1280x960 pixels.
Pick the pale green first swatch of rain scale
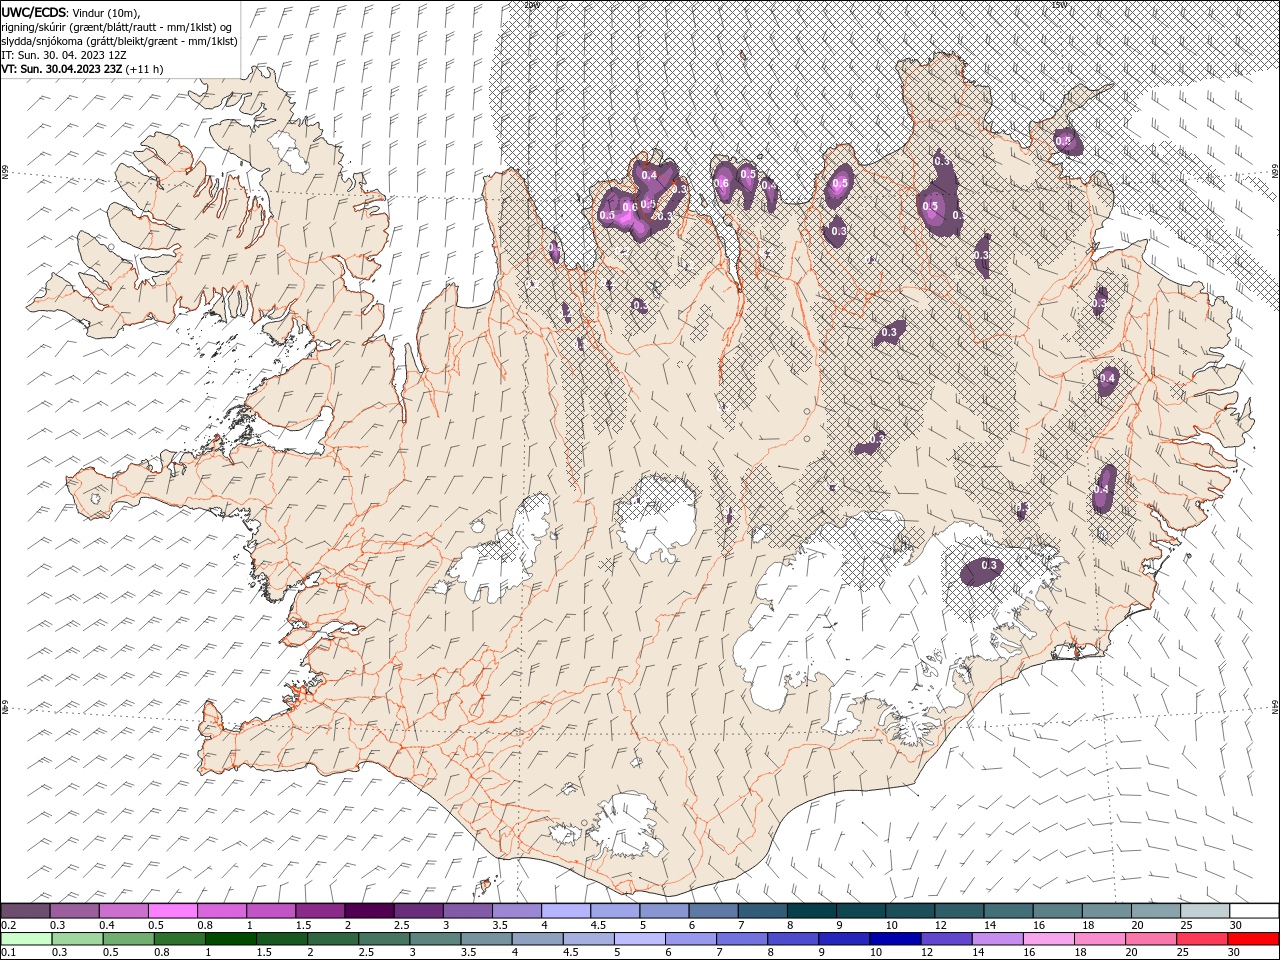click(25, 938)
